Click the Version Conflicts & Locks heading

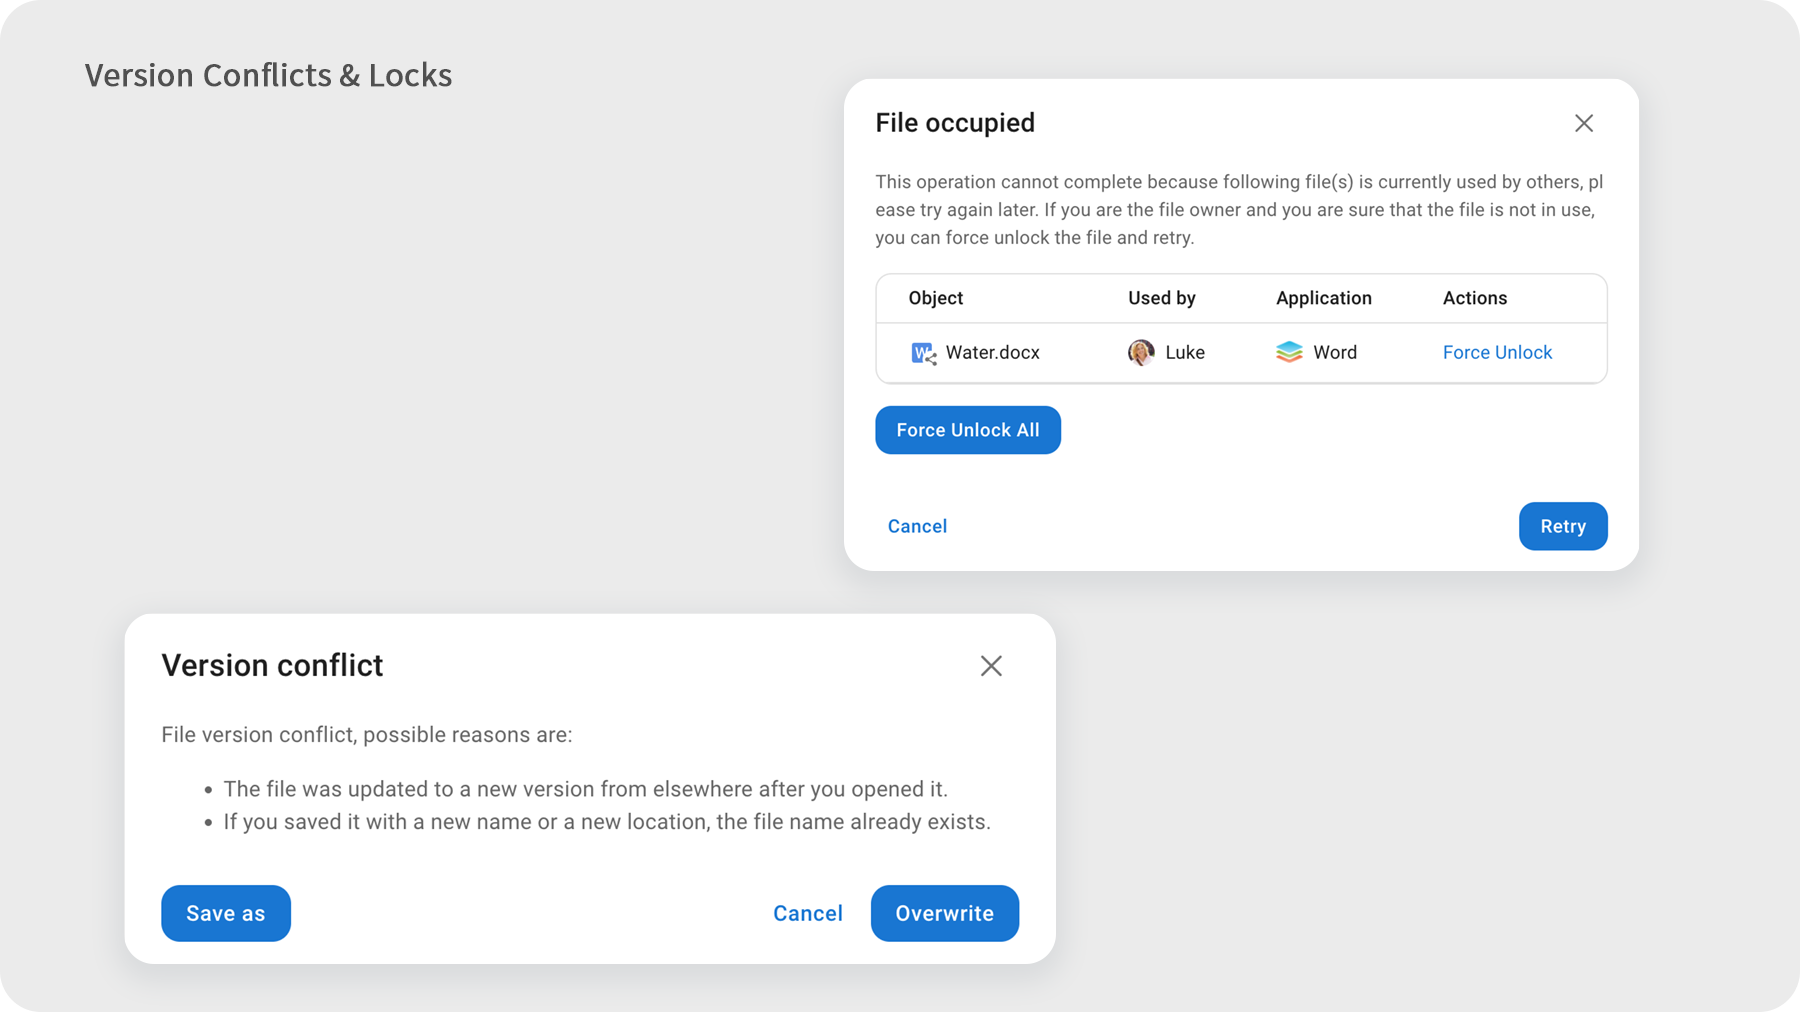(268, 75)
